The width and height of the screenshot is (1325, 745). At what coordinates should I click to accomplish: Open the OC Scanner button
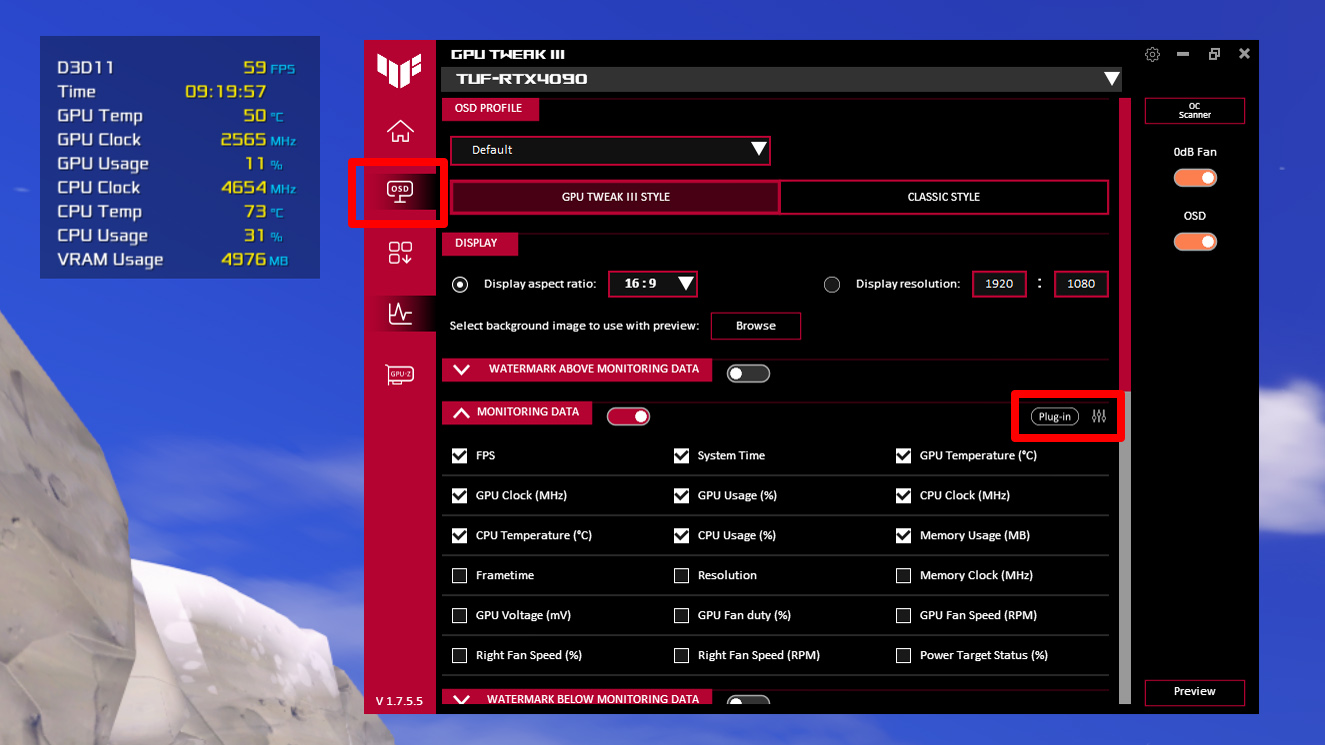(1195, 111)
